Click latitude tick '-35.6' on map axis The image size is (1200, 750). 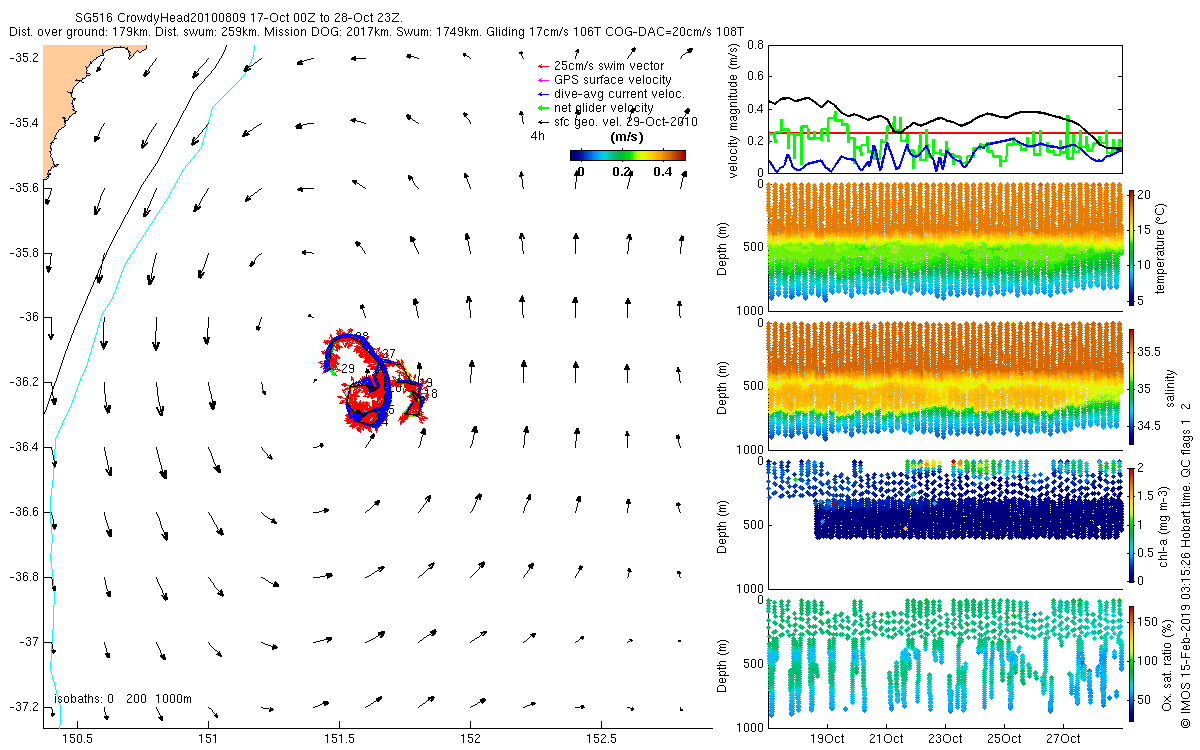pos(22,187)
